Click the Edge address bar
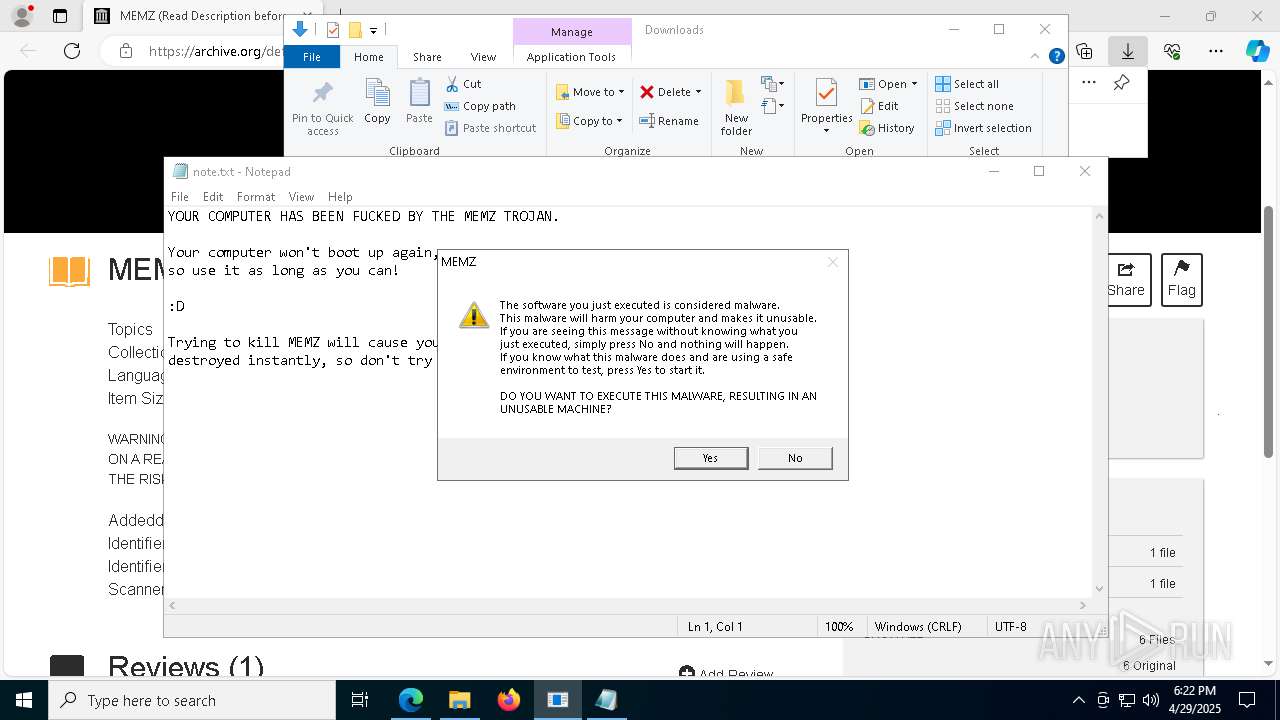 pos(215,51)
